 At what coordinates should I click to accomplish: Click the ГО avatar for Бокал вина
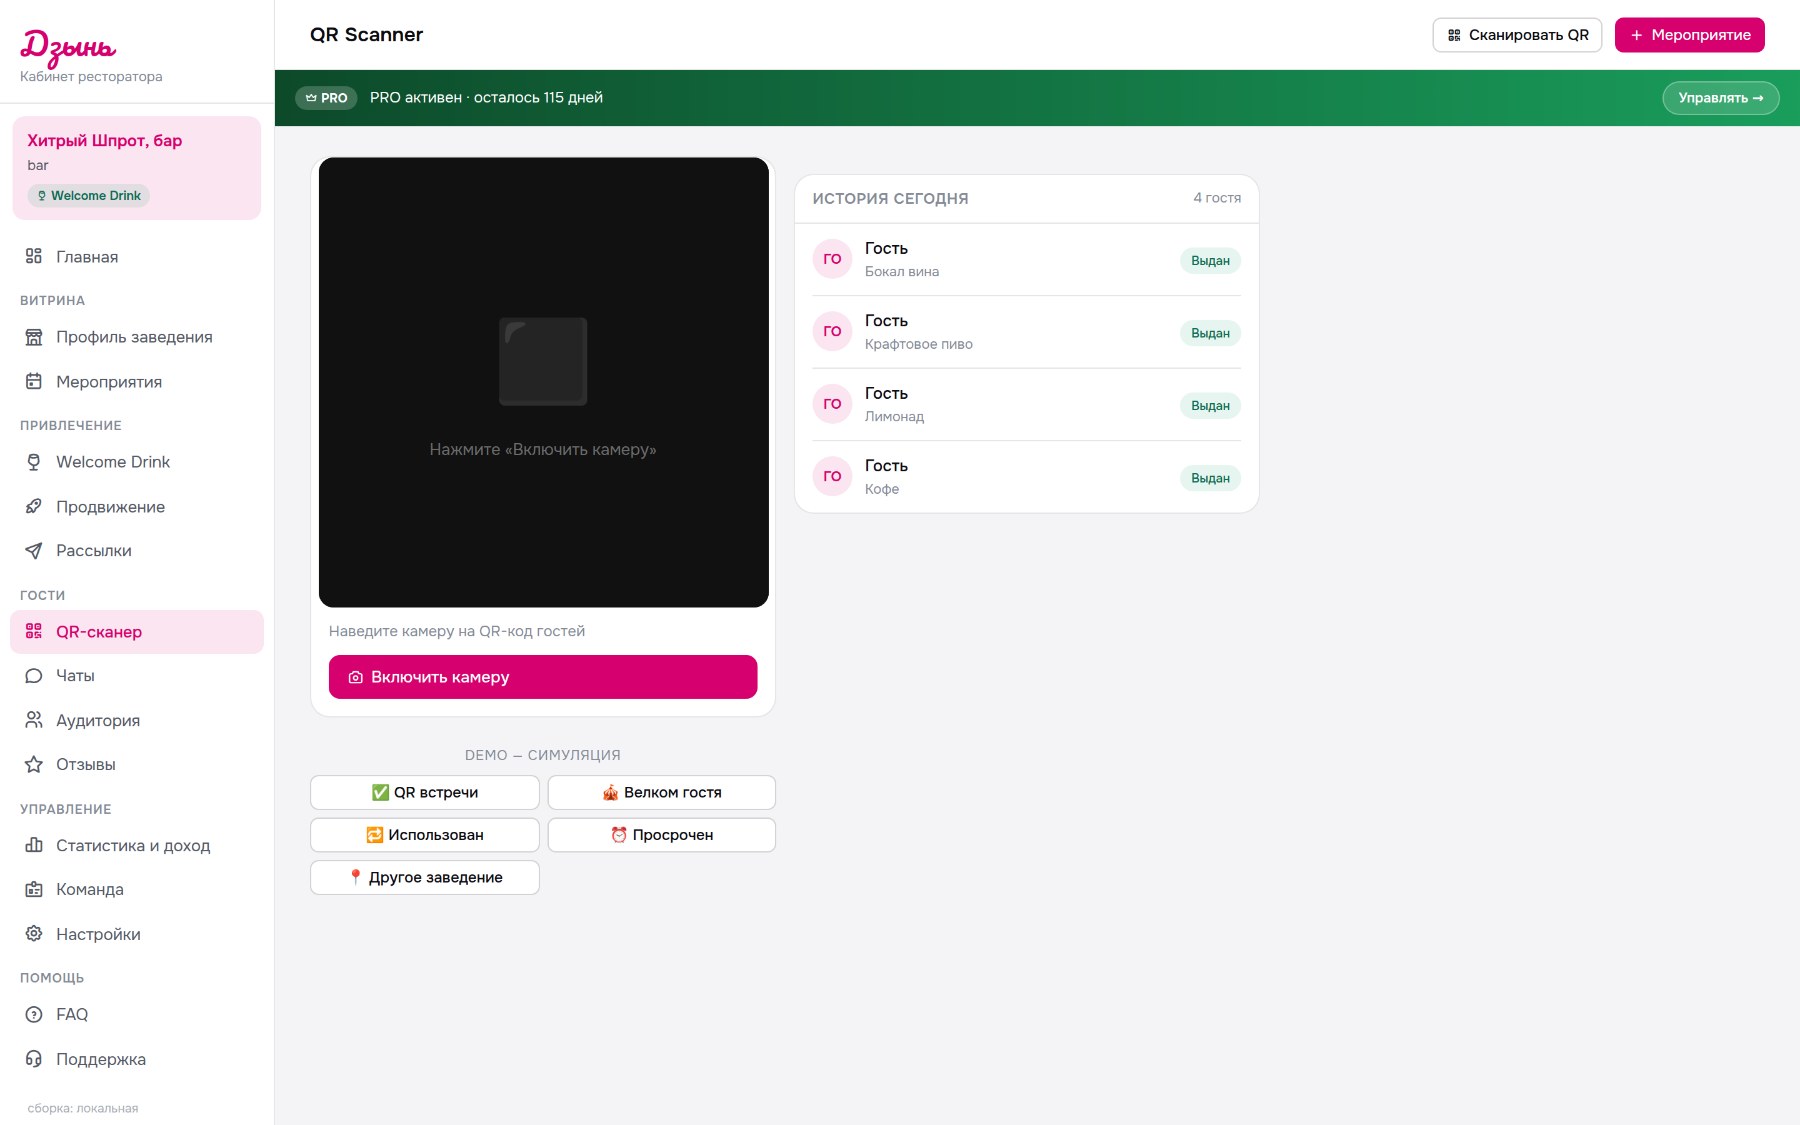click(832, 259)
